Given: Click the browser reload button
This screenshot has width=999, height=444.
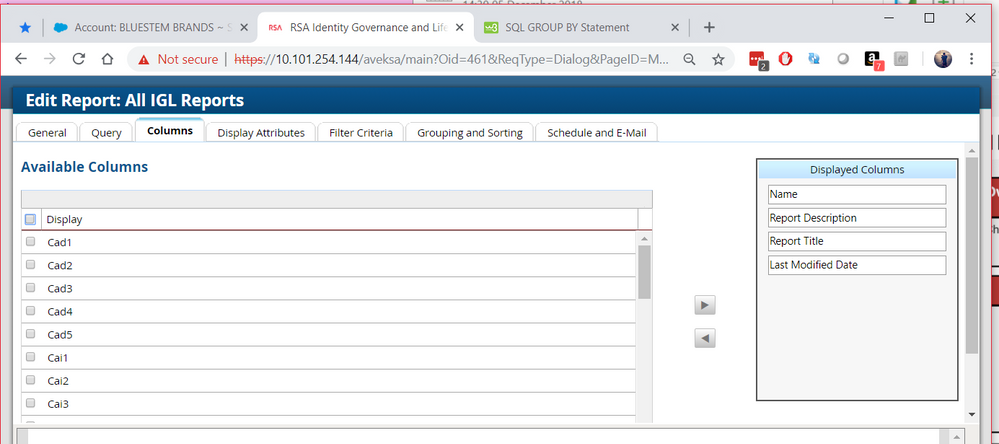Looking at the screenshot, I should (78, 60).
